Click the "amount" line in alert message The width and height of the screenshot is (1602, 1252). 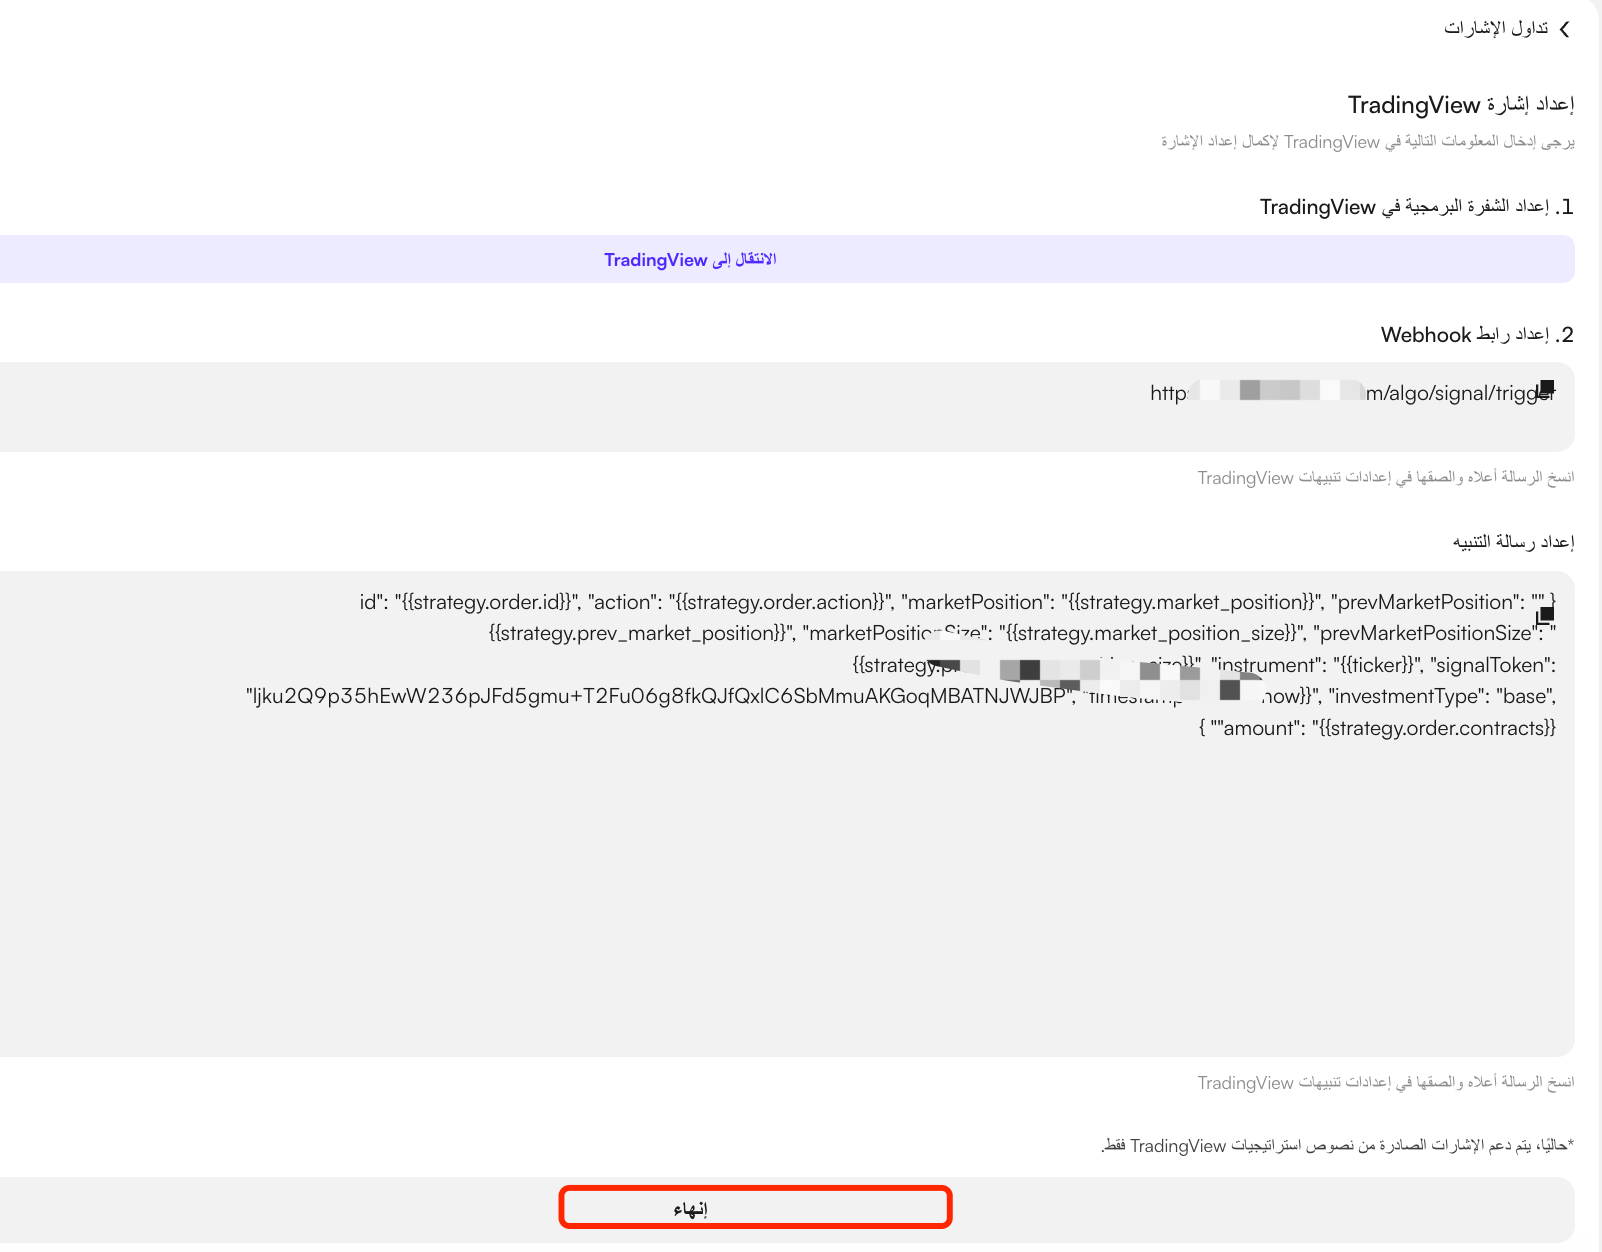(x=1378, y=728)
